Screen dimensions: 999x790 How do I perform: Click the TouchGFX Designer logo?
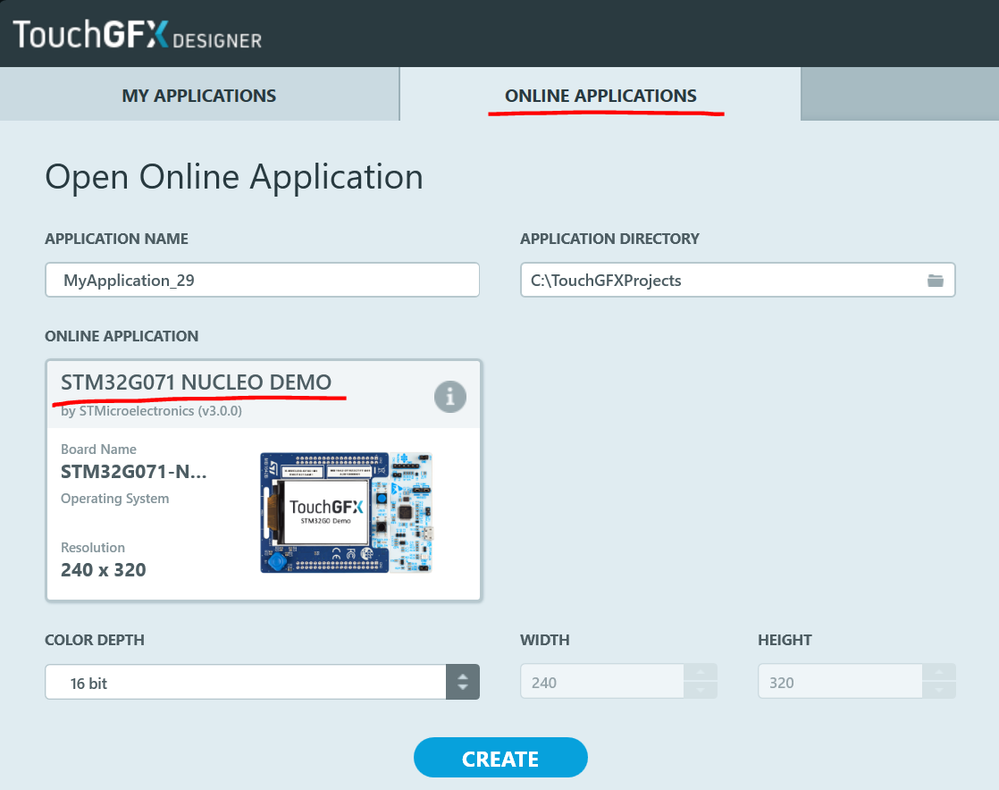coord(137,34)
